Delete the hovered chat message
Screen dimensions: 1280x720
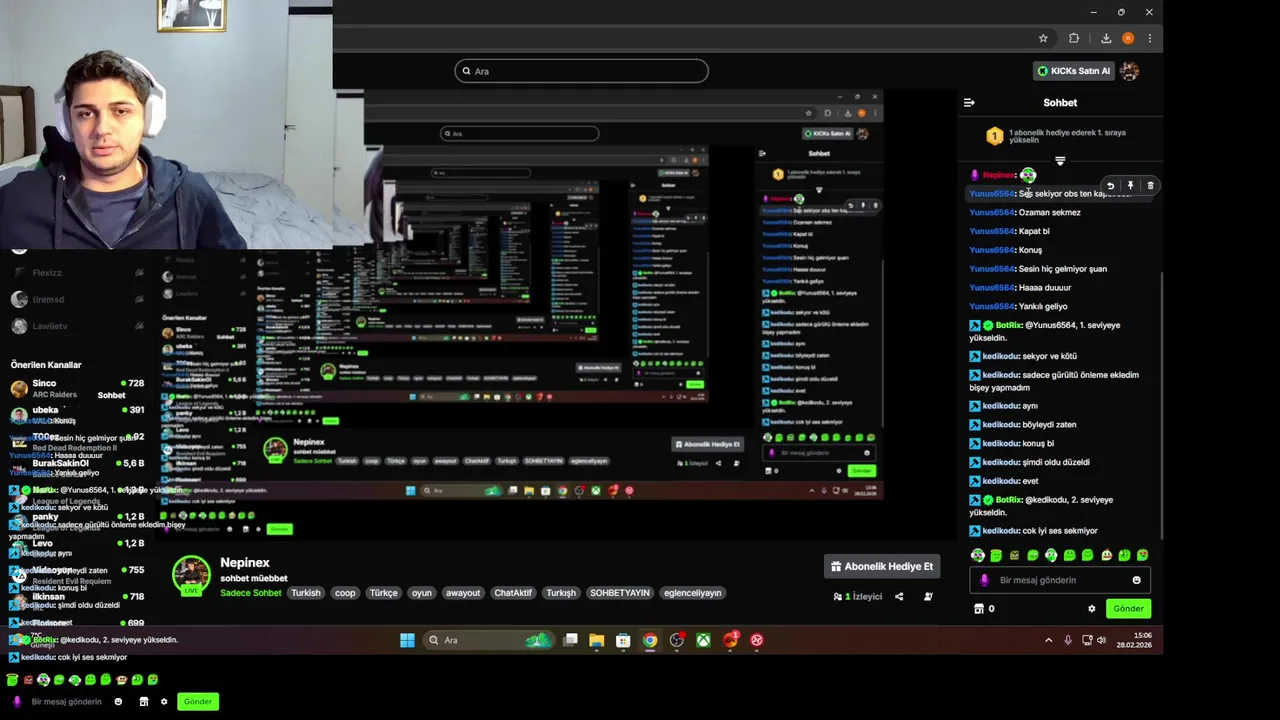[1150, 186]
